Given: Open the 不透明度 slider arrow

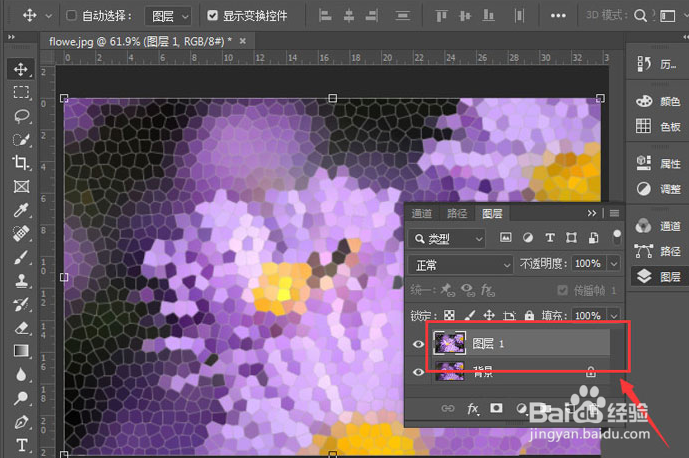Looking at the screenshot, I should pos(614,264).
